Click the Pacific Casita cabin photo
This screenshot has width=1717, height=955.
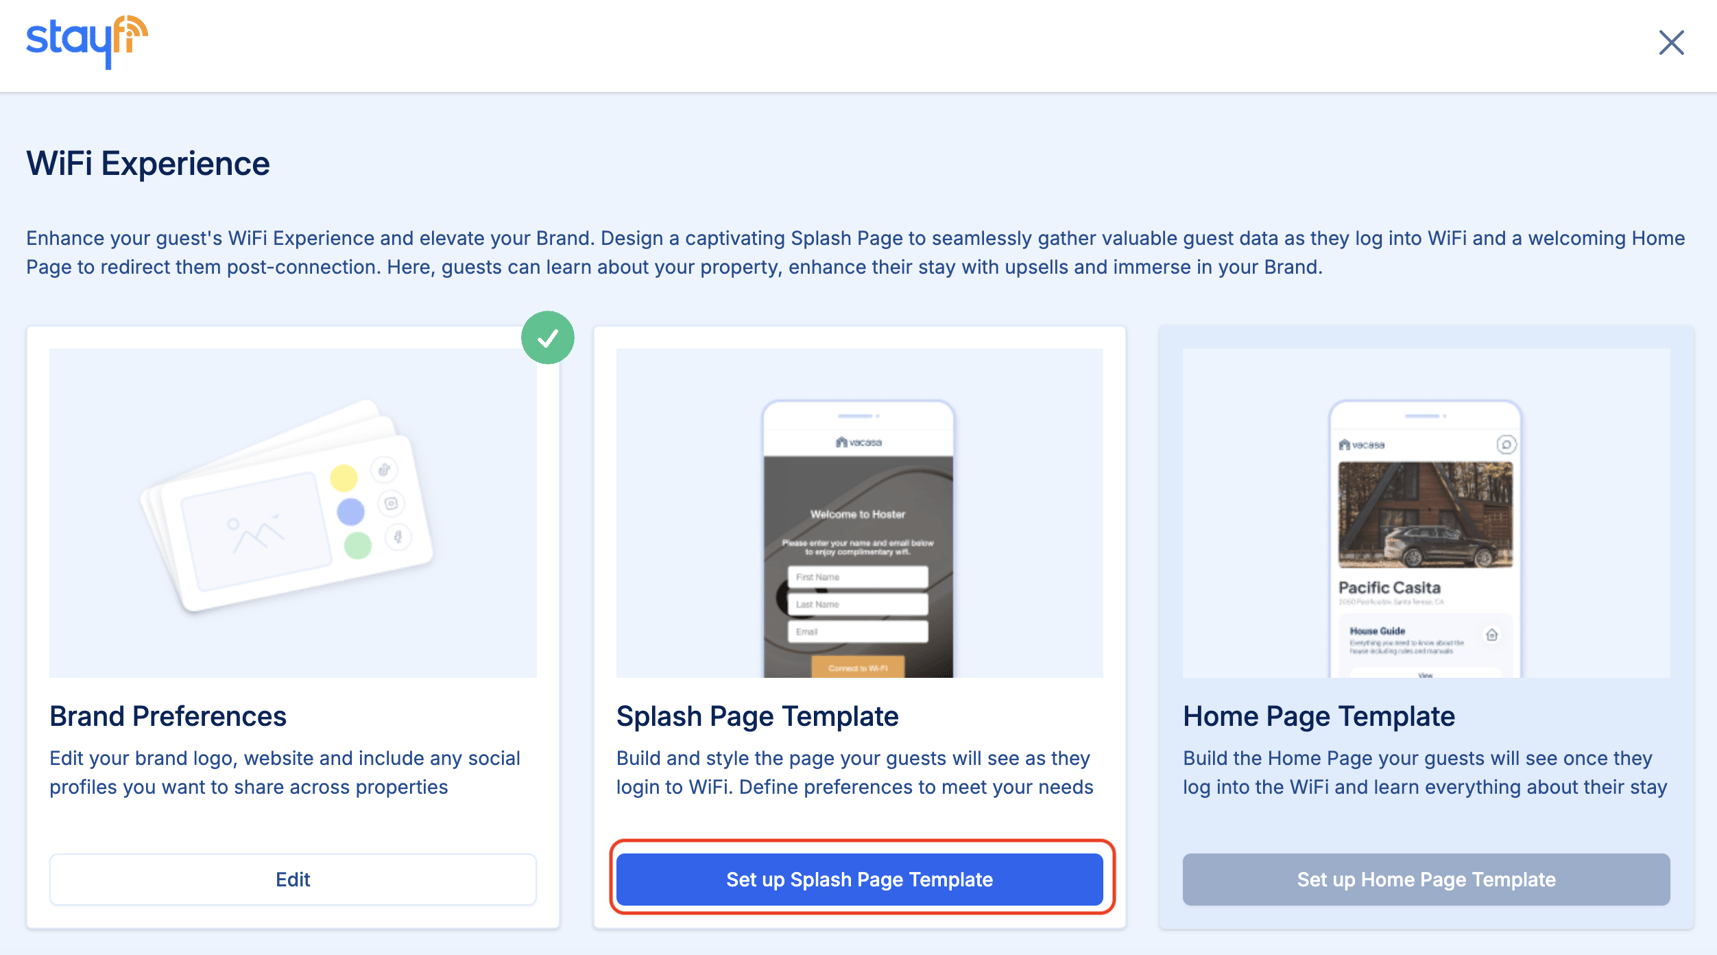click(x=1425, y=514)
